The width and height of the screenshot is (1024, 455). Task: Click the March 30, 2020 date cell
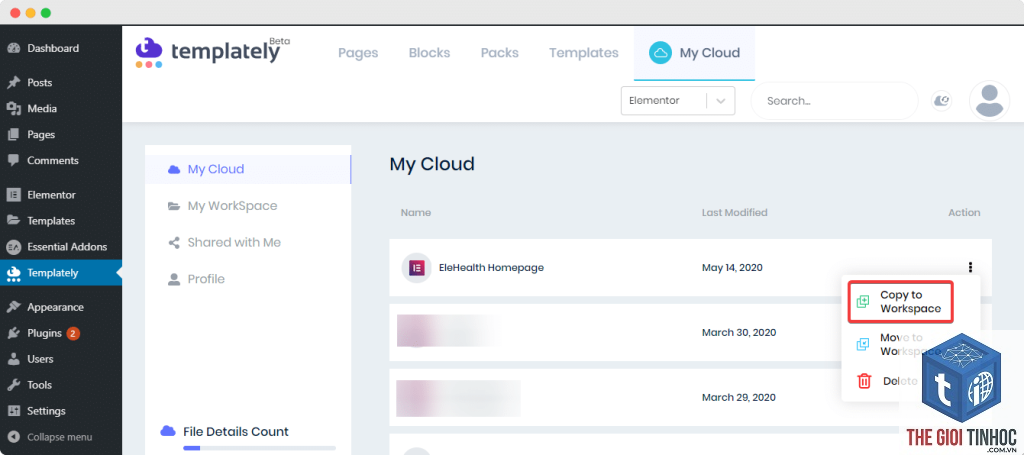[x=739, y=333]
